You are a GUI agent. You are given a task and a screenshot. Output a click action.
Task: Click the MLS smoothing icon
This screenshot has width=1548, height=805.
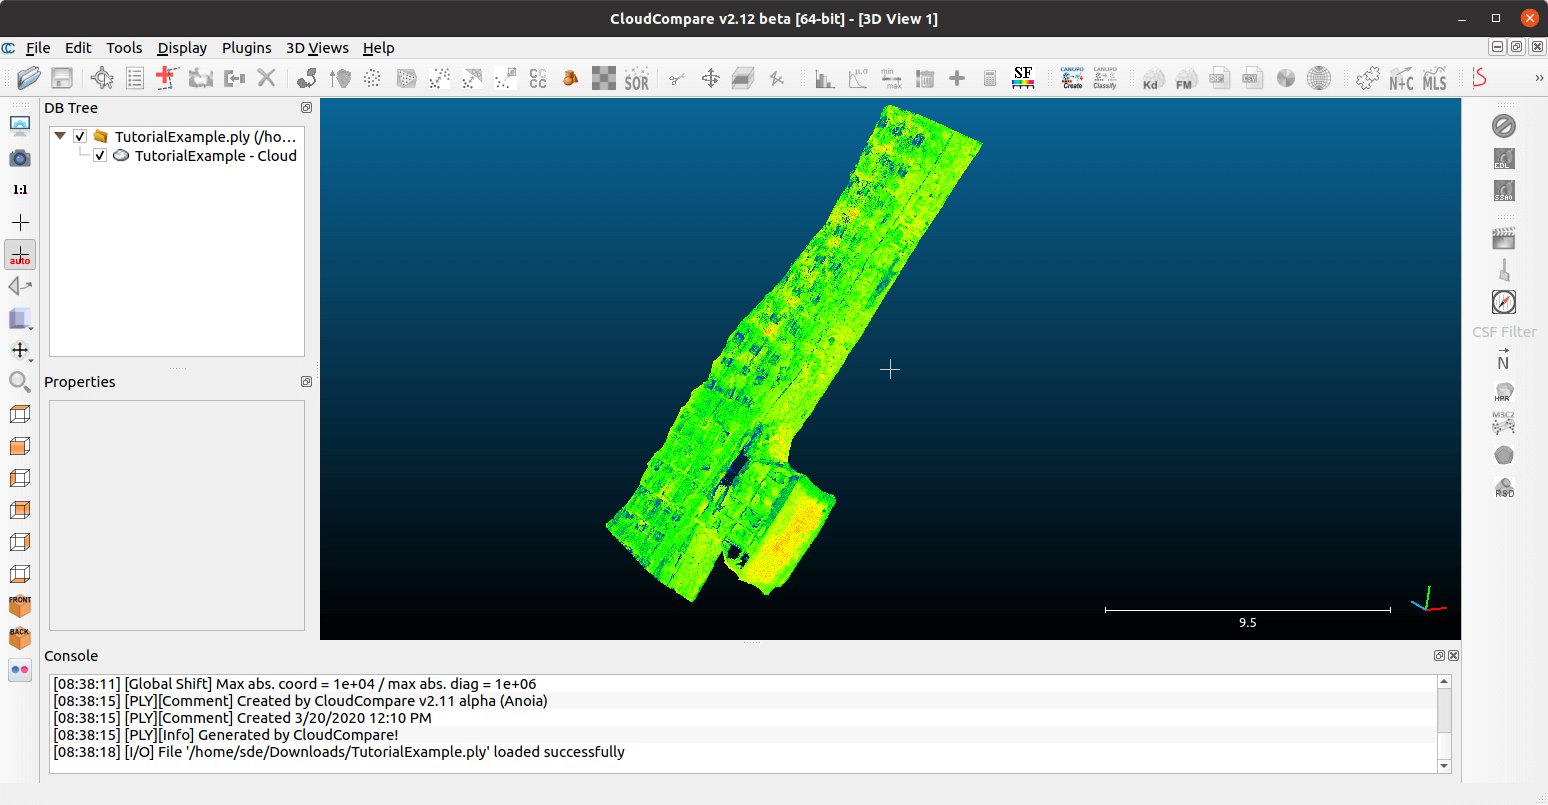click(x=1435, y=78)
